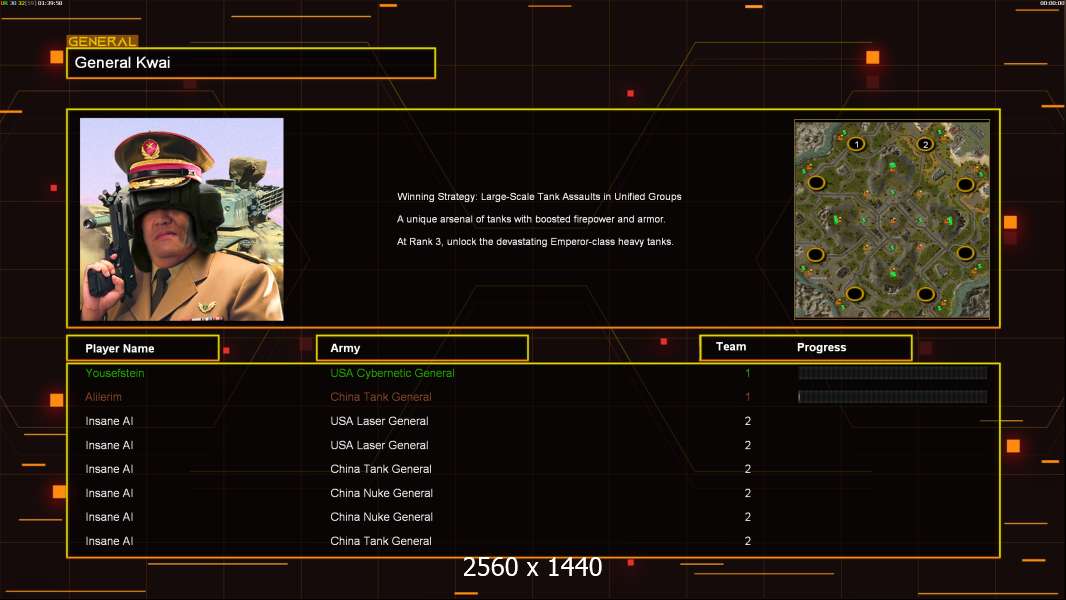The image size is (1066, 600).
Task: Click start position marker 2 on map
Action: point(926,144)
